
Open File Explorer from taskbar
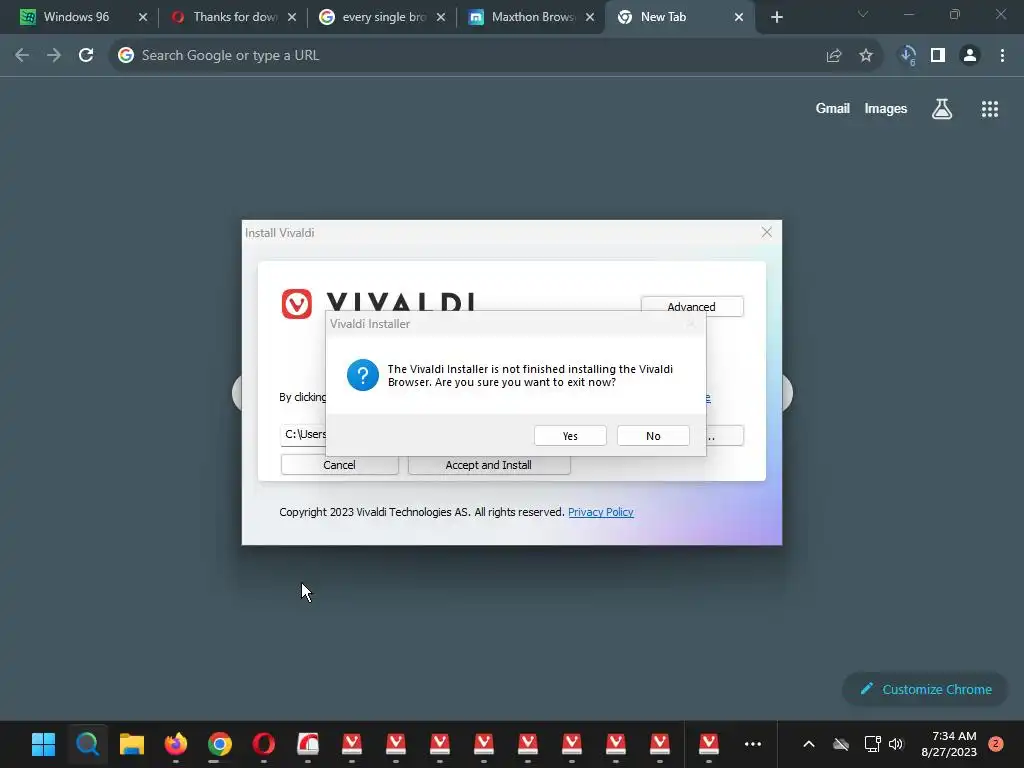click(x=131, y=744)
